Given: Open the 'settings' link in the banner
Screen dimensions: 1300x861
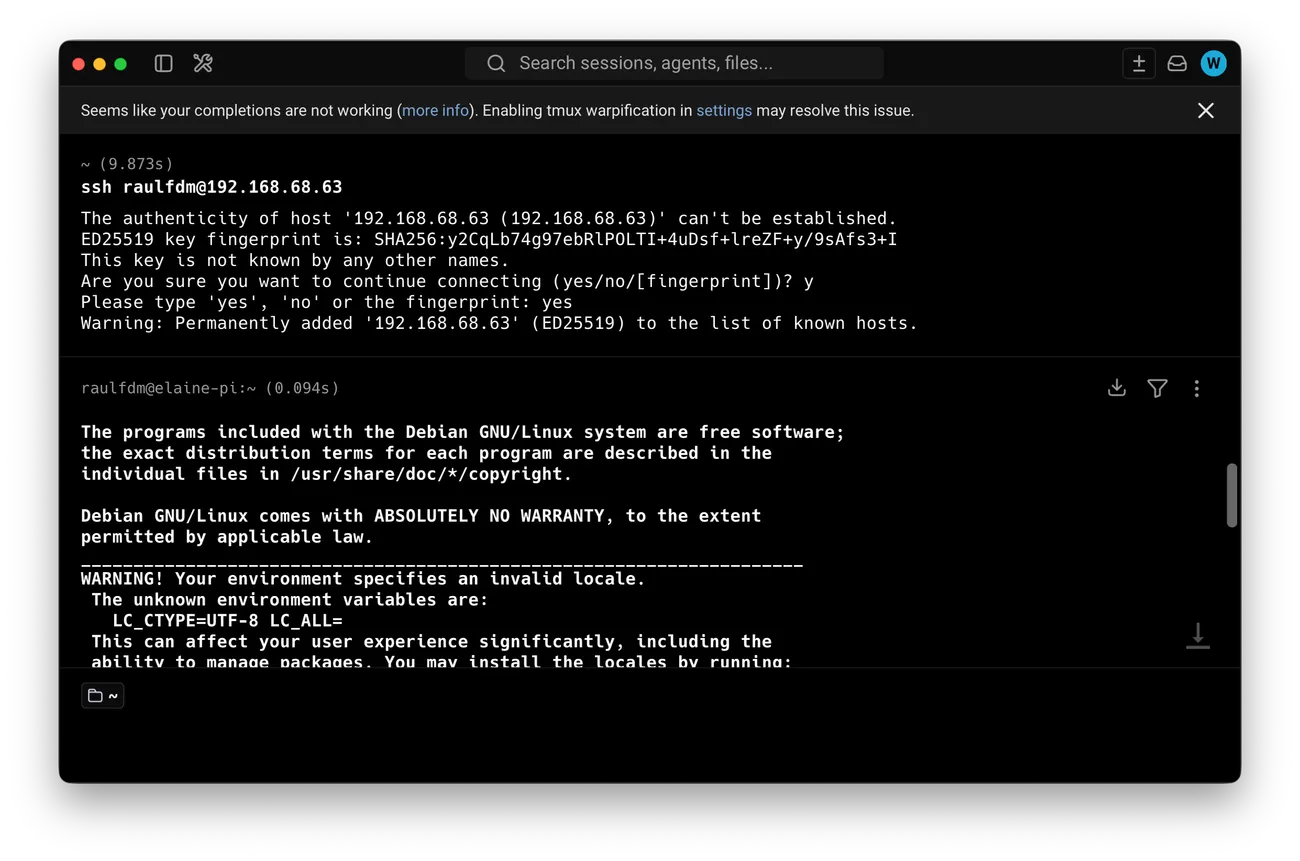Looking at the screenshot, I should click(724, 111).
